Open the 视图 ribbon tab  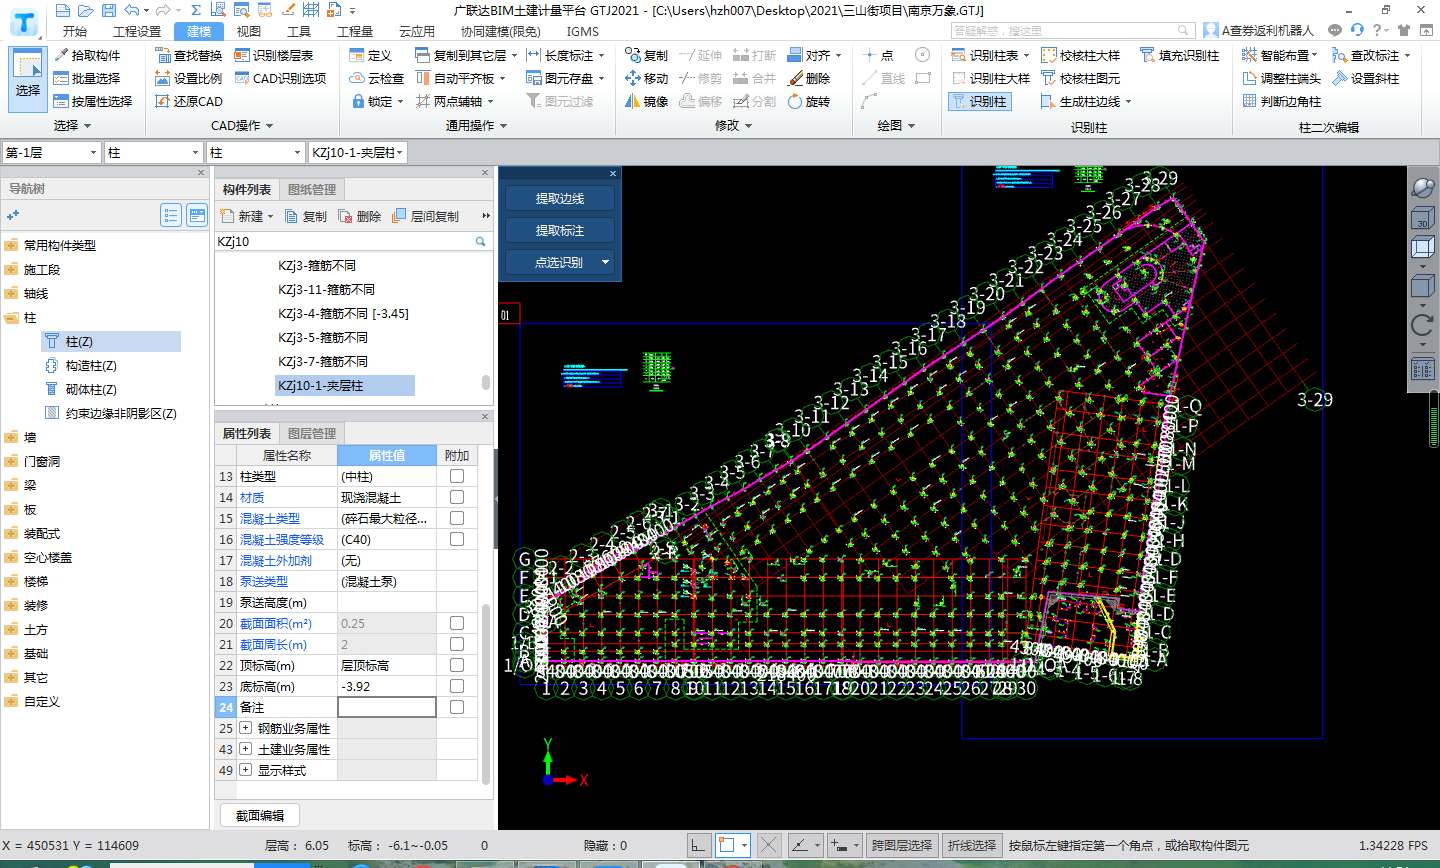(249, 31)
